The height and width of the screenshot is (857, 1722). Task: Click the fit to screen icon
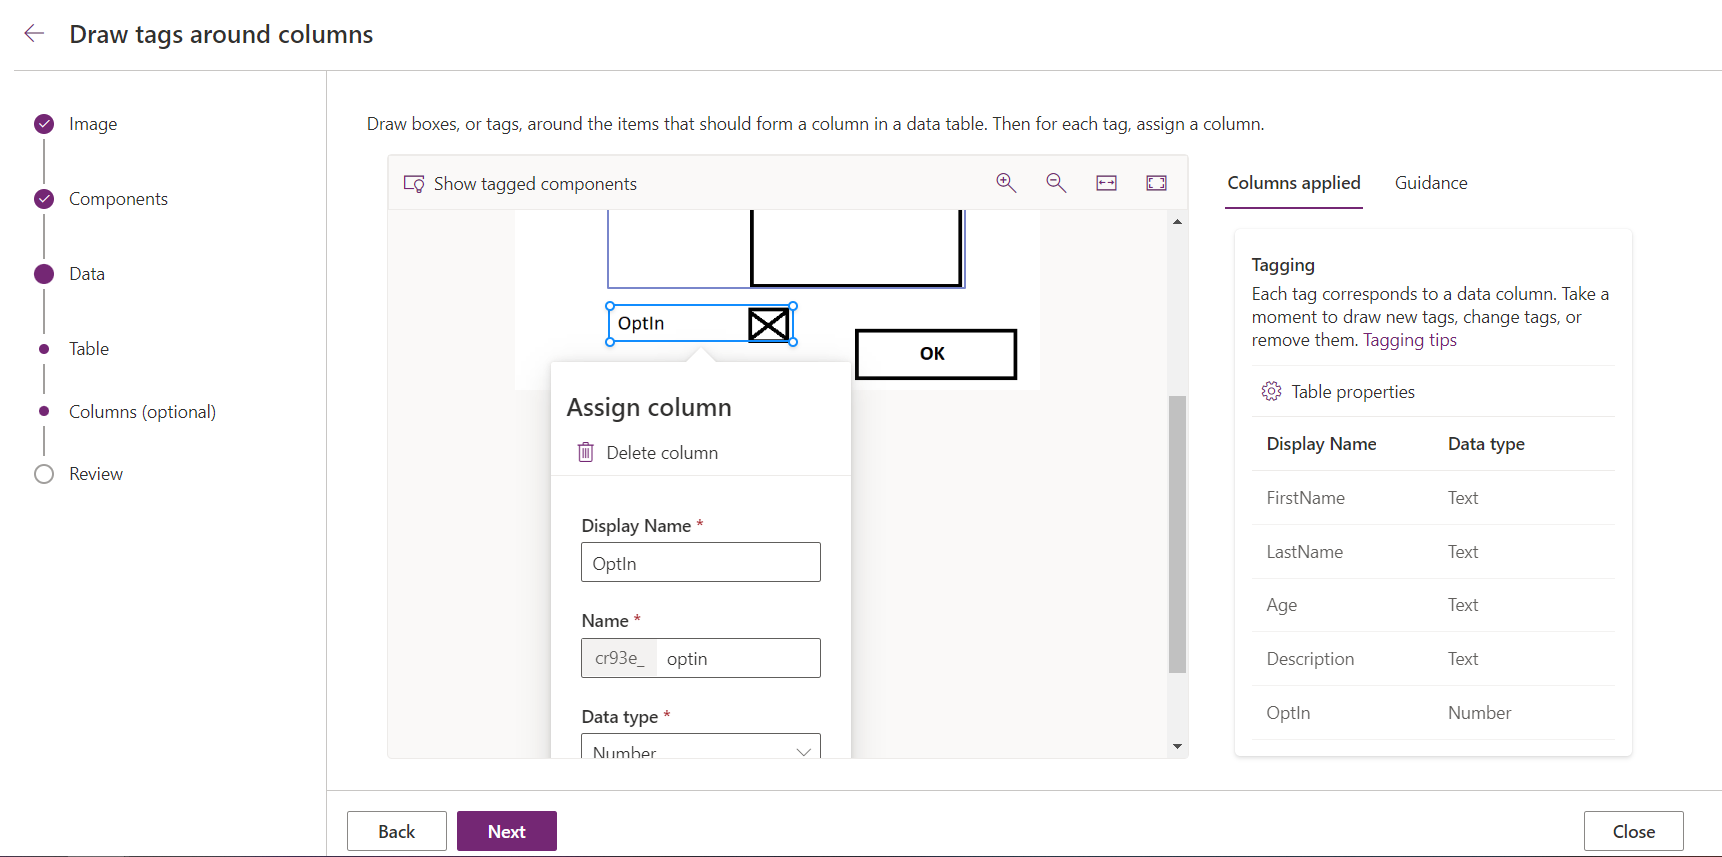click(x=1156, y=183)
